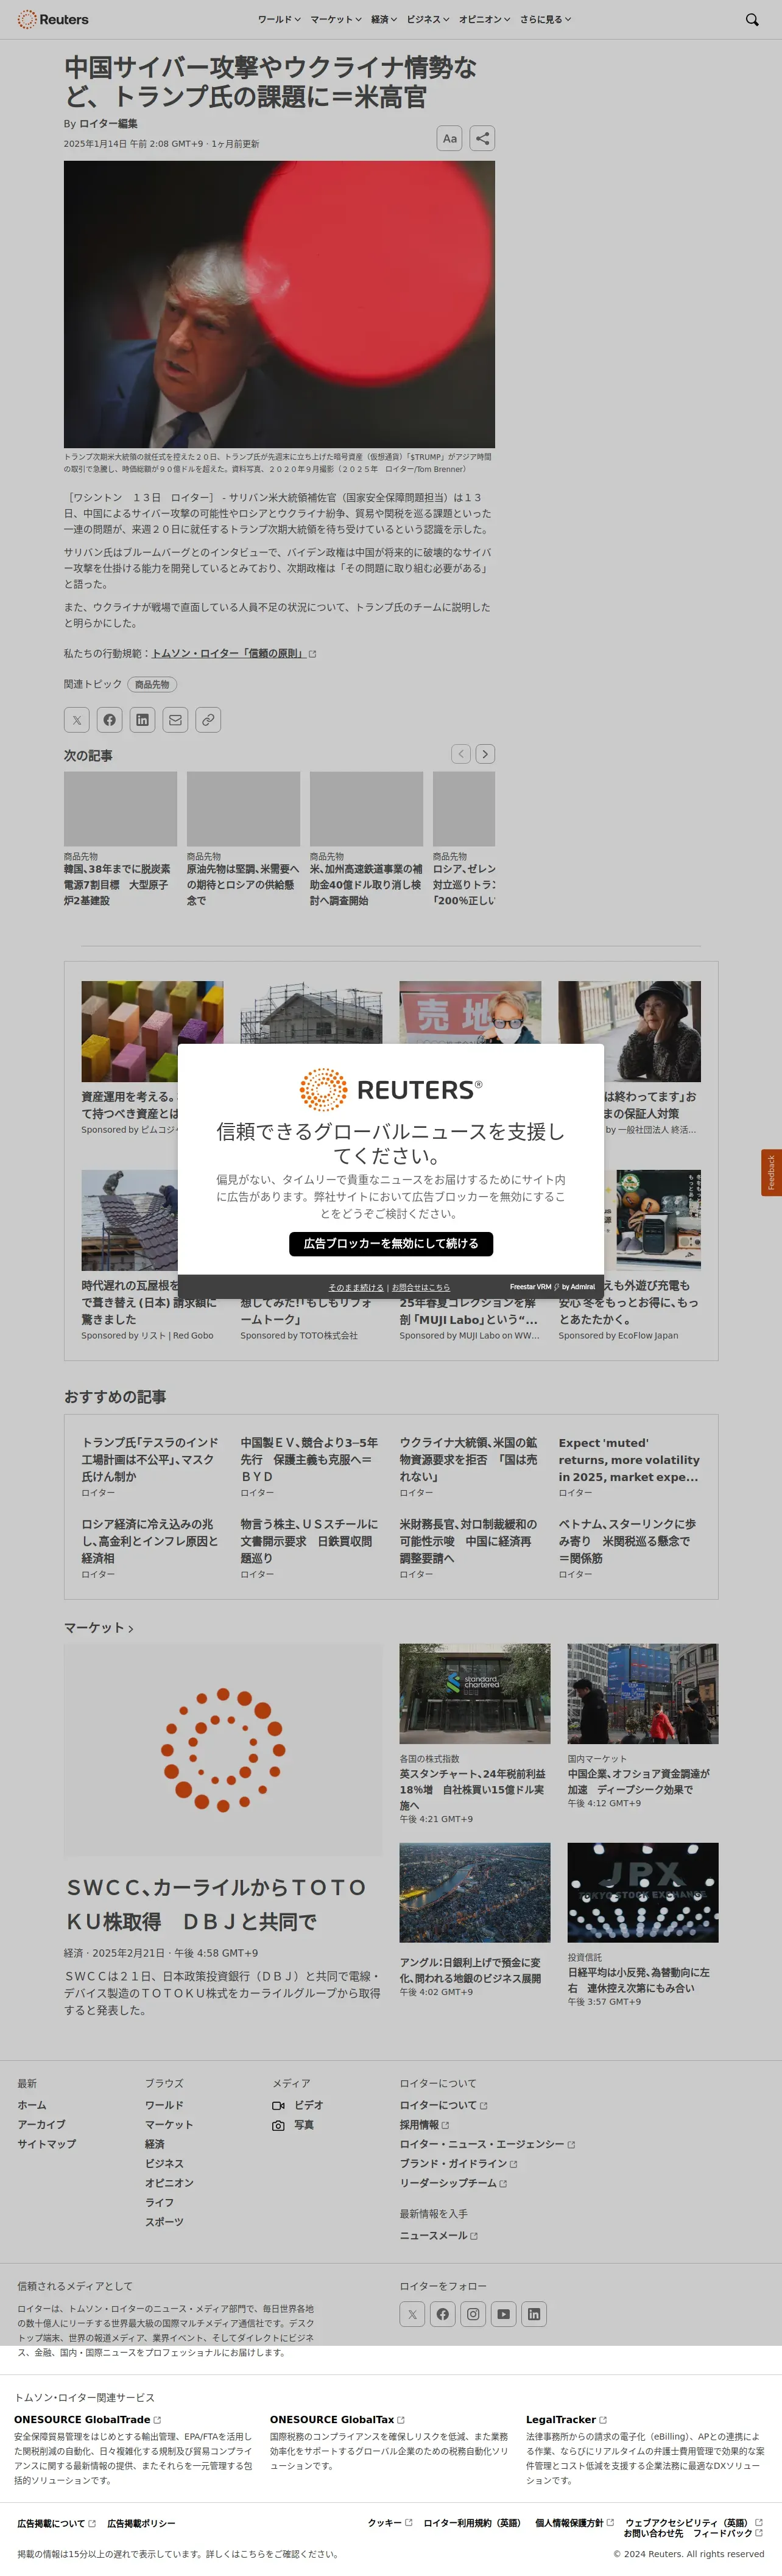Click footer ライフ link
This screenshot has width=782, height=2576.
click(x=159, y=2202)
